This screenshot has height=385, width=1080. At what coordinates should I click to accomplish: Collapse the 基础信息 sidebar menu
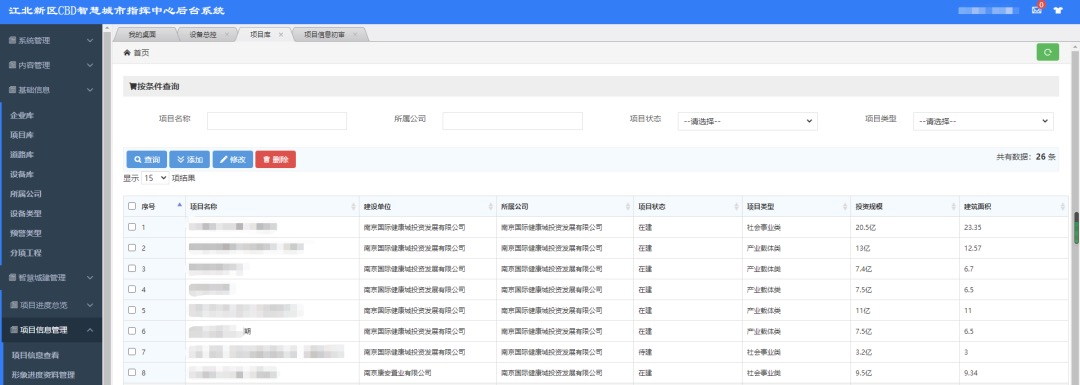[51, 90]
